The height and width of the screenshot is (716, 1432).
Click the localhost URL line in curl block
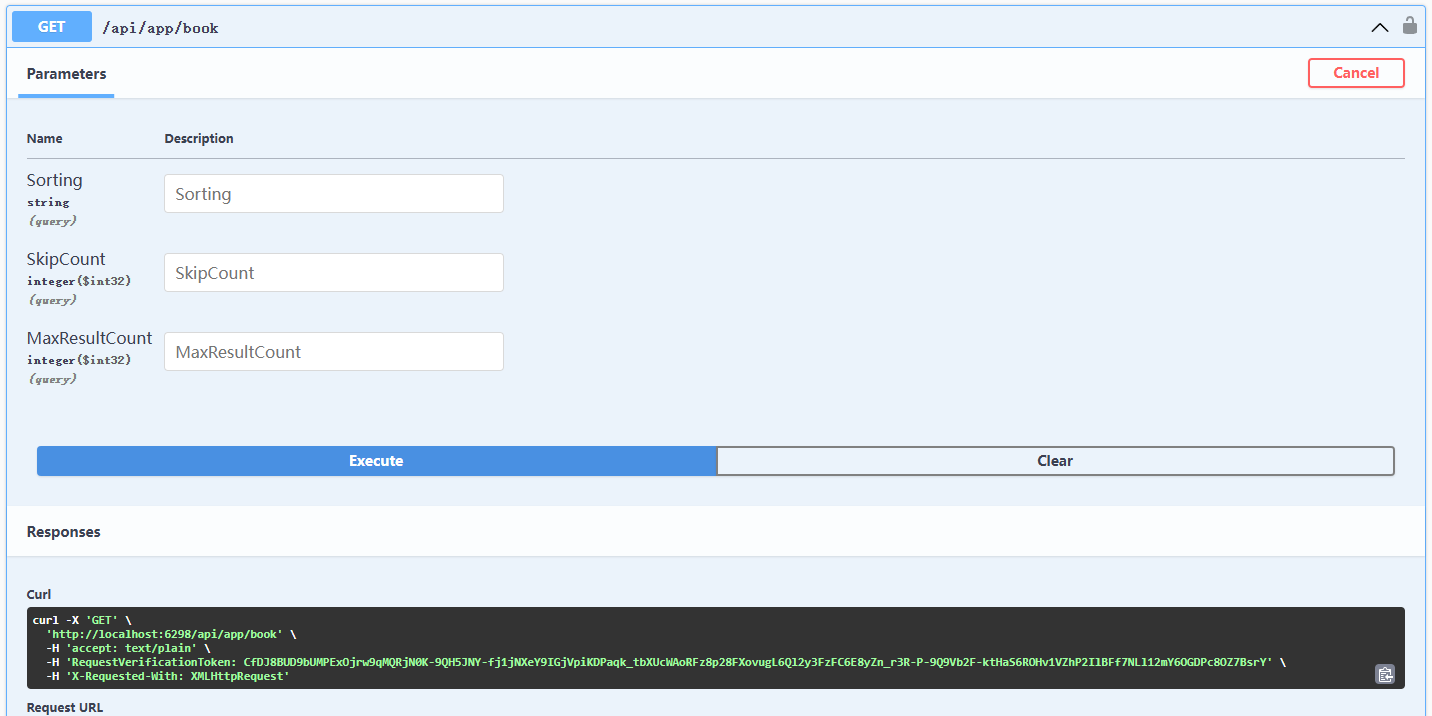point(165,634)
